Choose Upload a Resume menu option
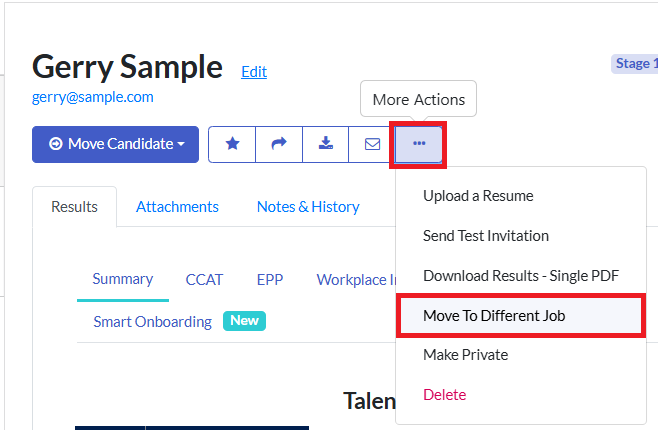Screen dimensions: 658x430 click(478, 196)
